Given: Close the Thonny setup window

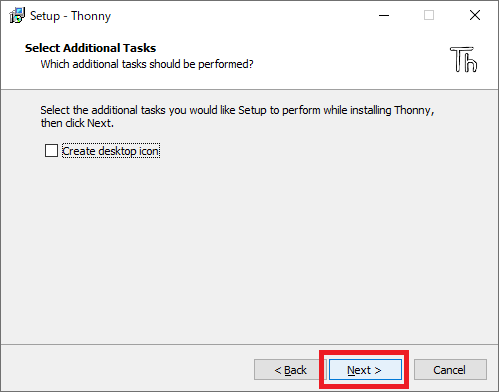Looking at the screenshot, I should pyautogui.click(x=475, y=15).
